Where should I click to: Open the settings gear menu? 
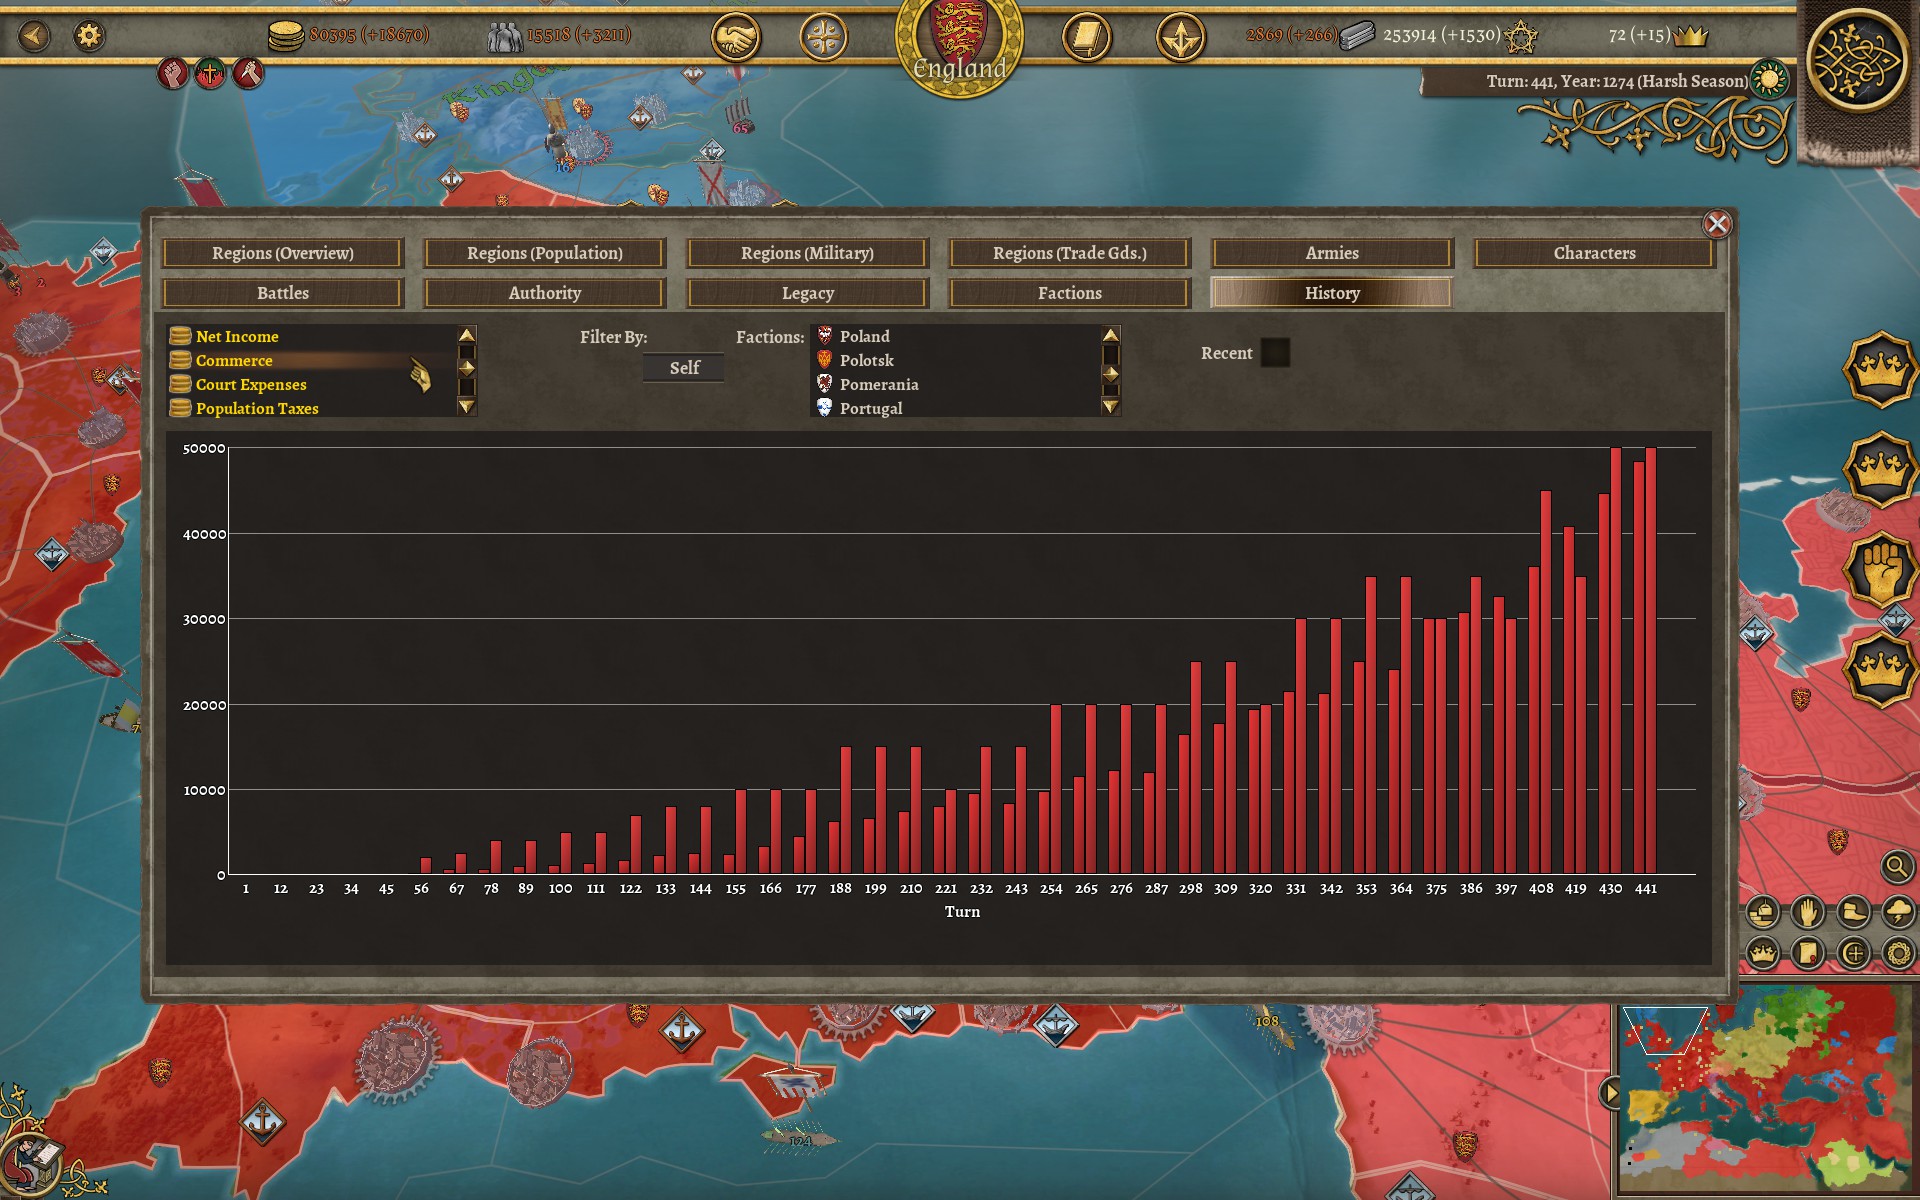[x=89, y=36]
